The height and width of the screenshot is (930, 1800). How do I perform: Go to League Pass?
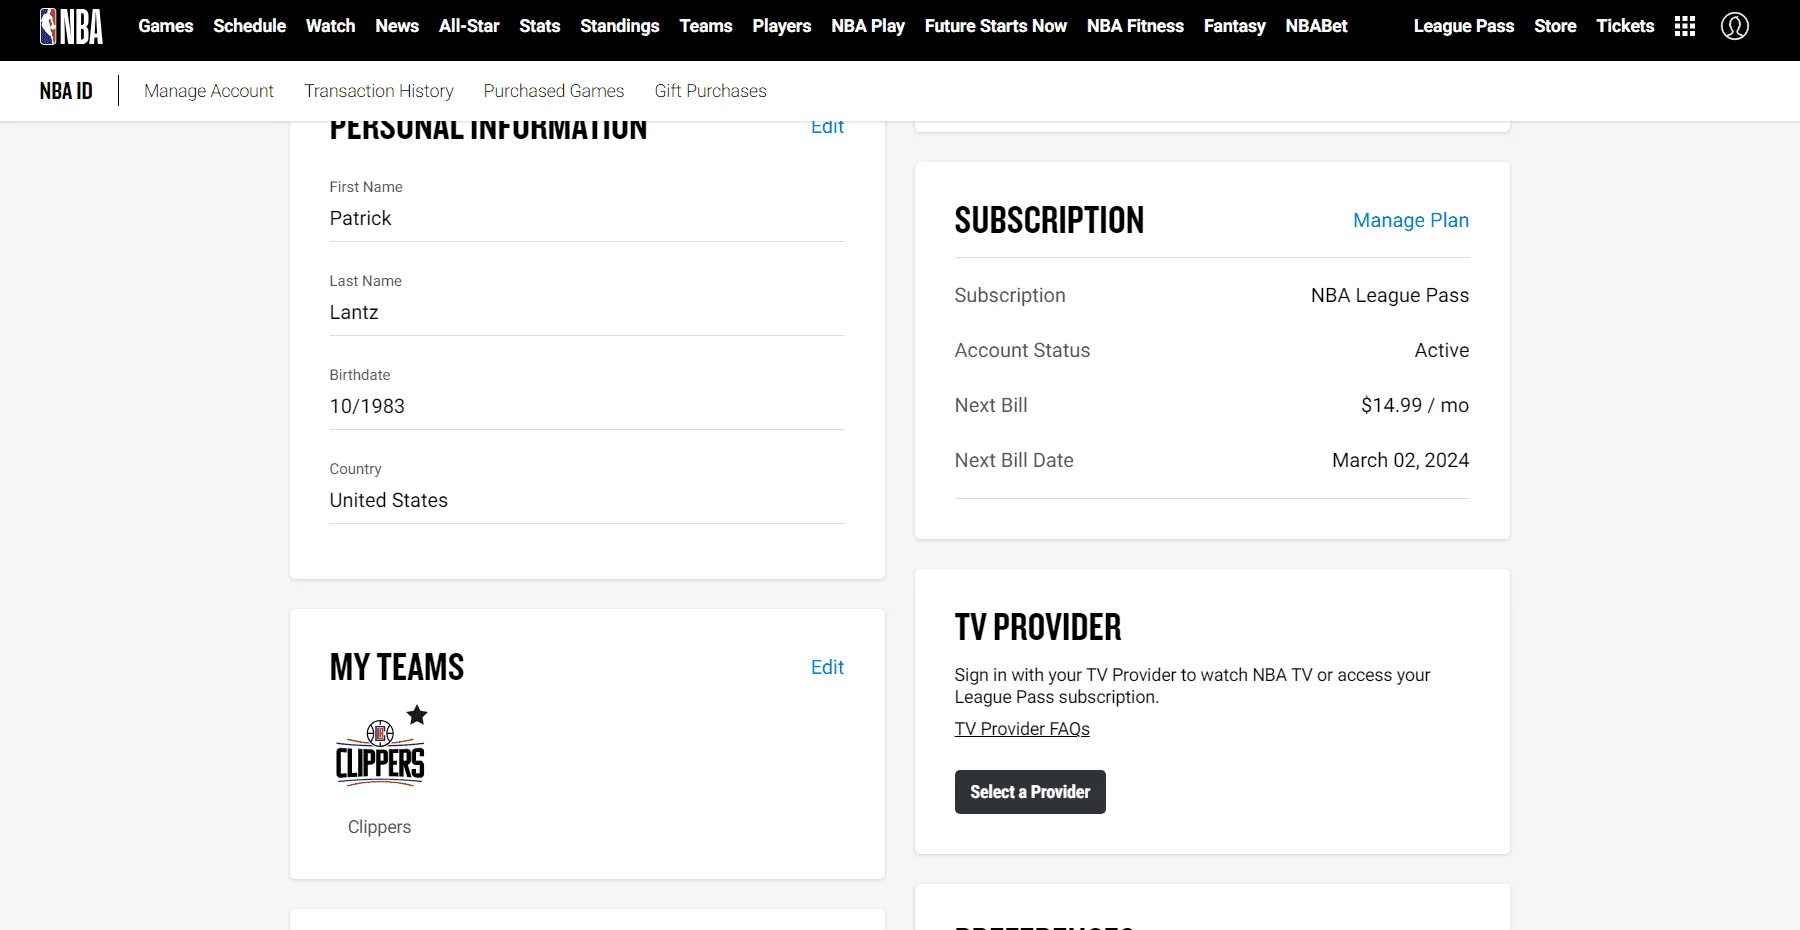(x=1464, y=26)
